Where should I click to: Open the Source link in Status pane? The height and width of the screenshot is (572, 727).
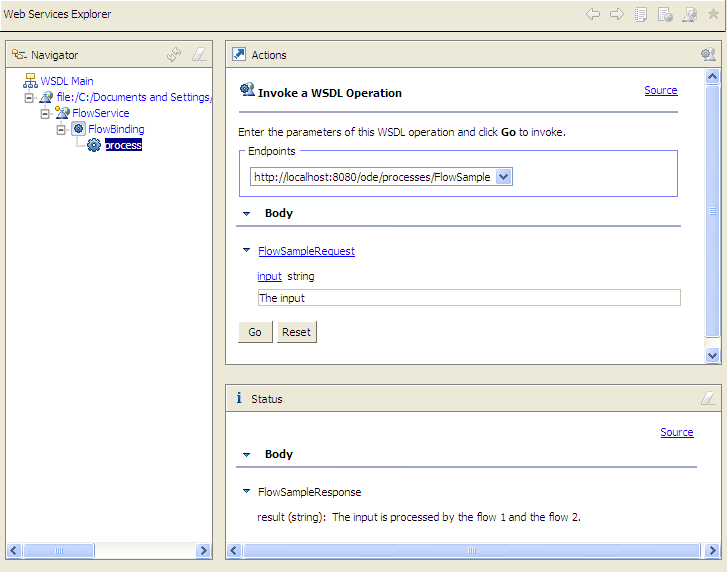coord(676,432)
